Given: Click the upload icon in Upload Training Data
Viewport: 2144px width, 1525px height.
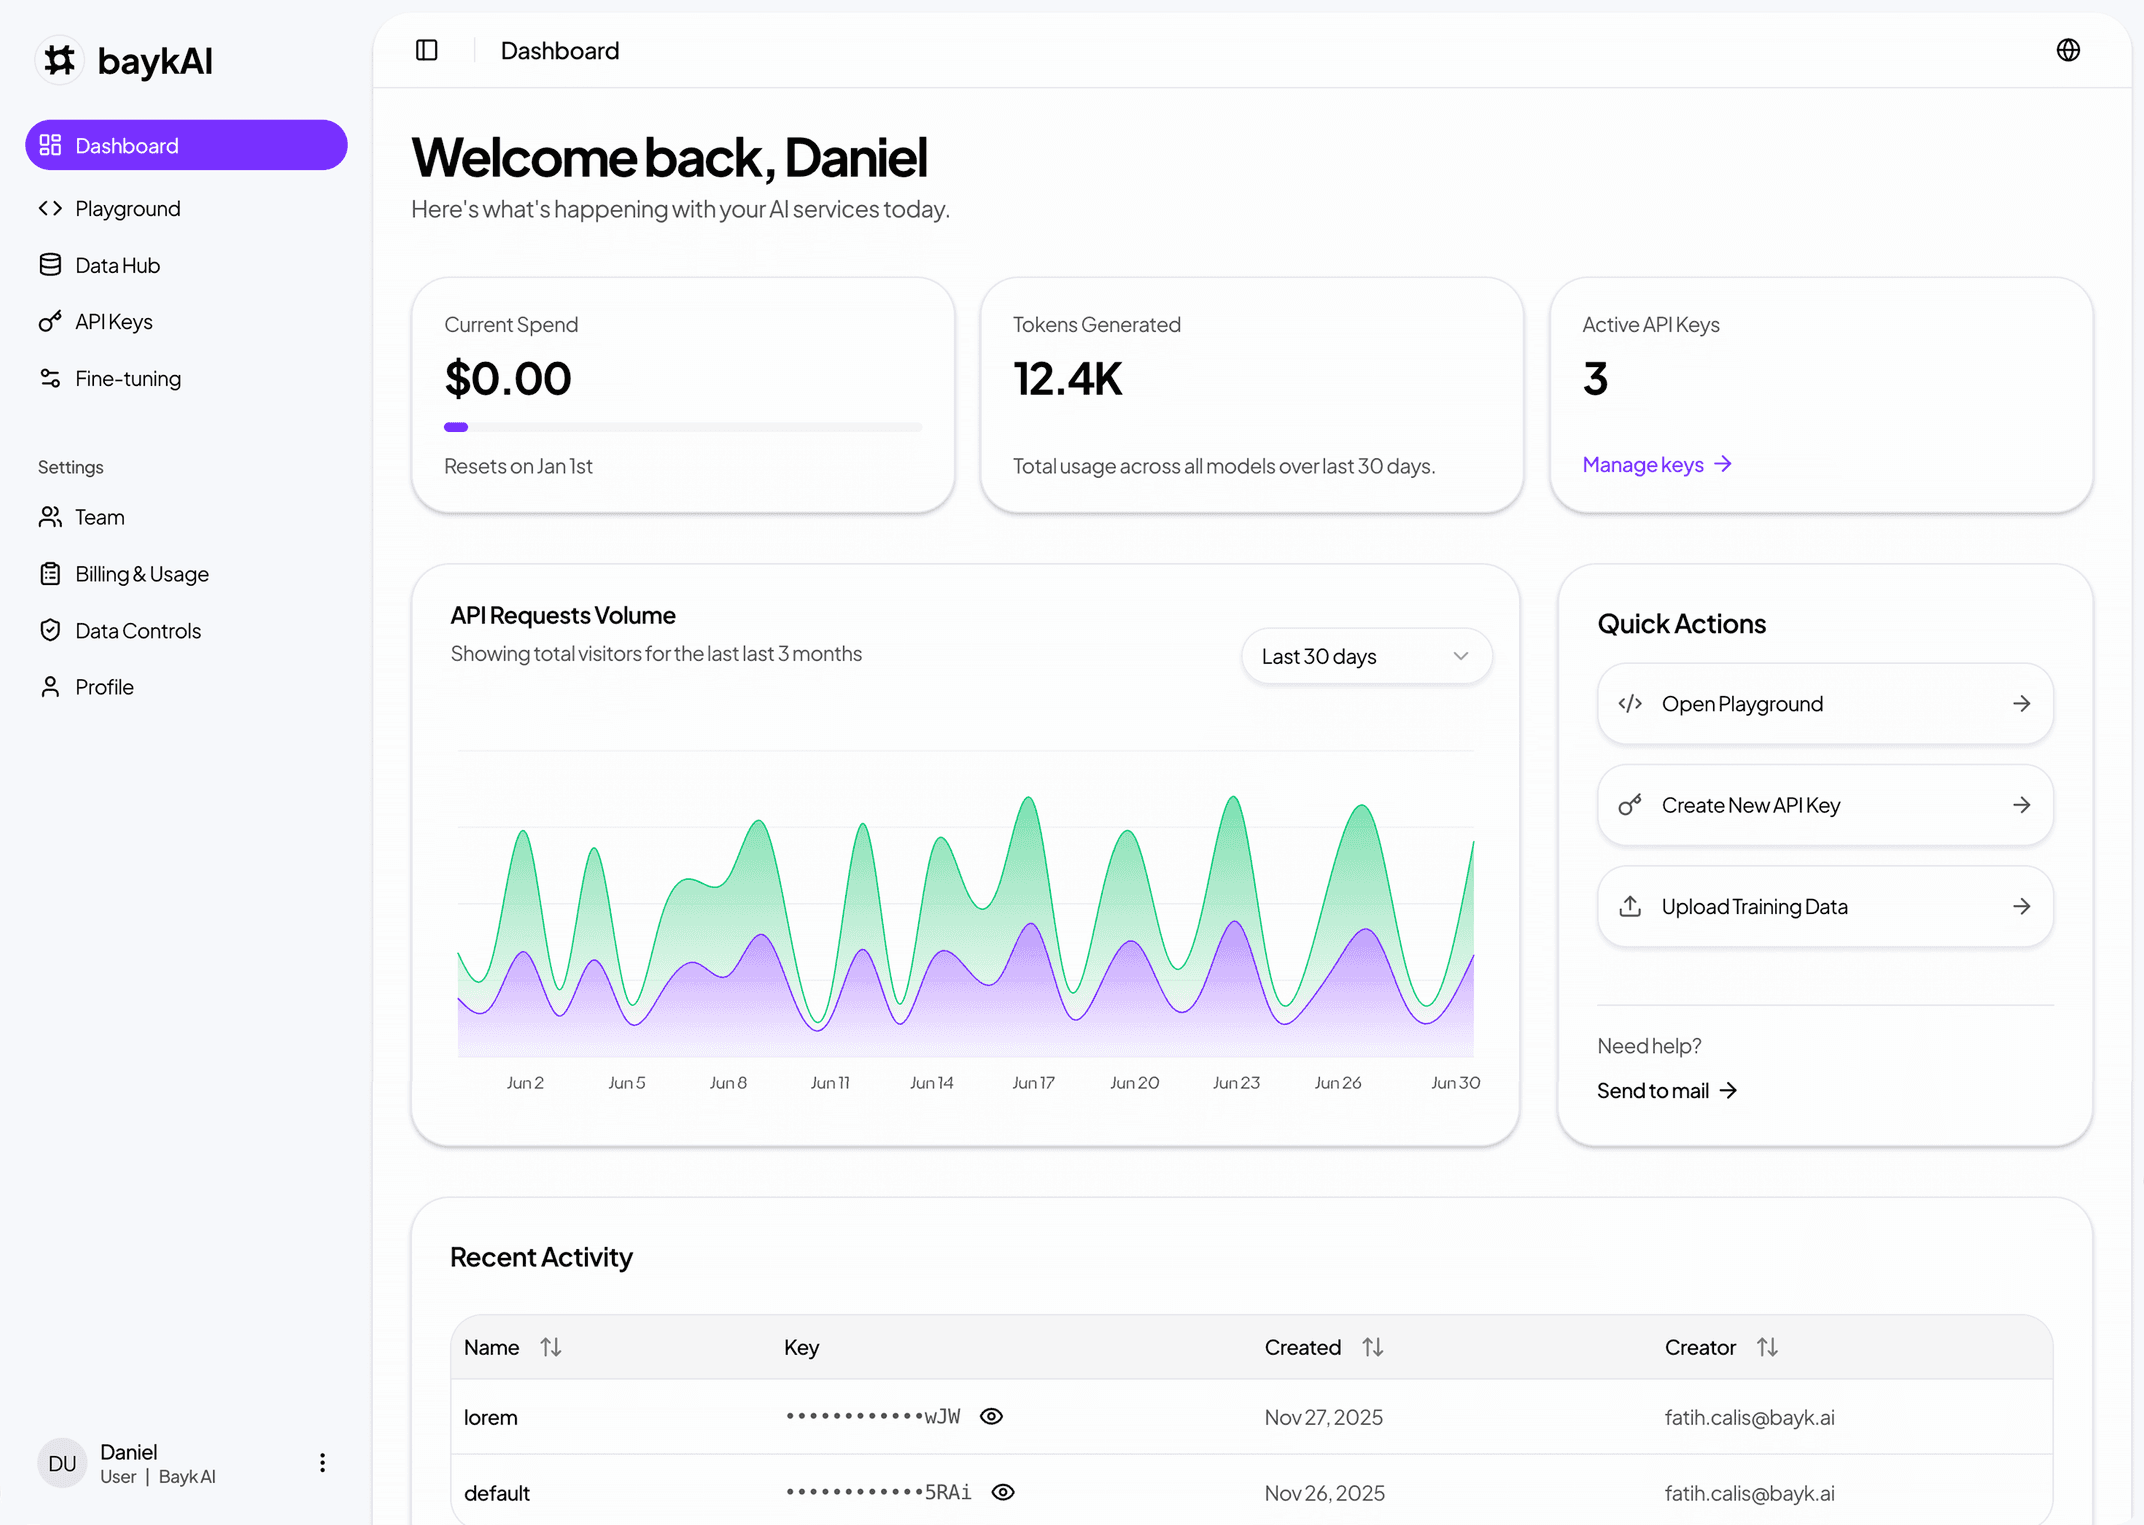Looking at the screenshot, I should coord(1630,906).
